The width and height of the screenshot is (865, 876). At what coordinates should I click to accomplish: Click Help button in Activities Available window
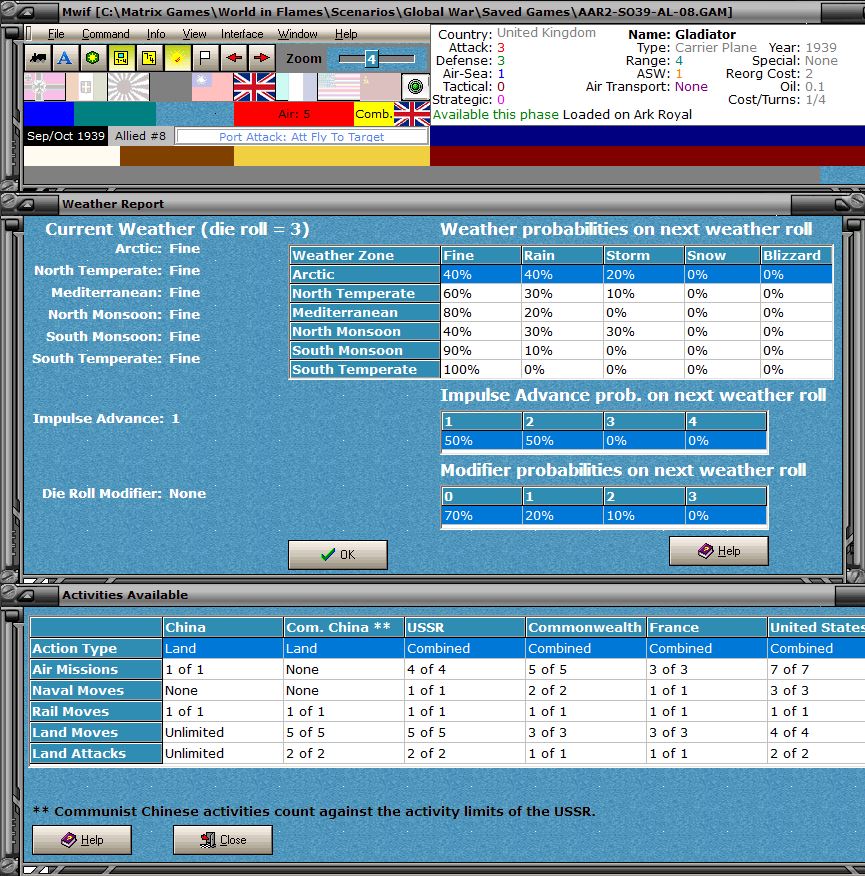82,840
